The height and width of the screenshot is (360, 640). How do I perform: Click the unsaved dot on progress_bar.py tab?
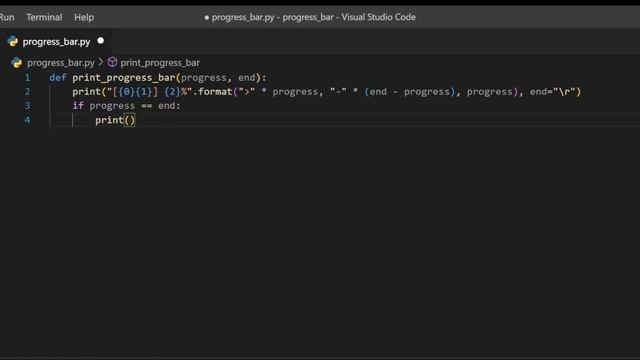(x=101, y=41)
